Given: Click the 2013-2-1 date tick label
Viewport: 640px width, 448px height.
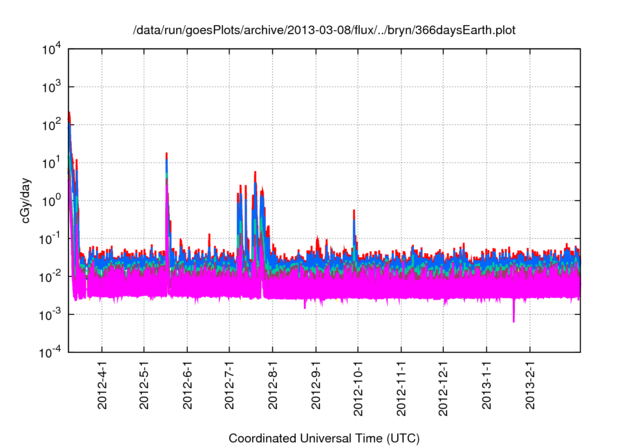Looking at the screenshot, I should point(530,385).
